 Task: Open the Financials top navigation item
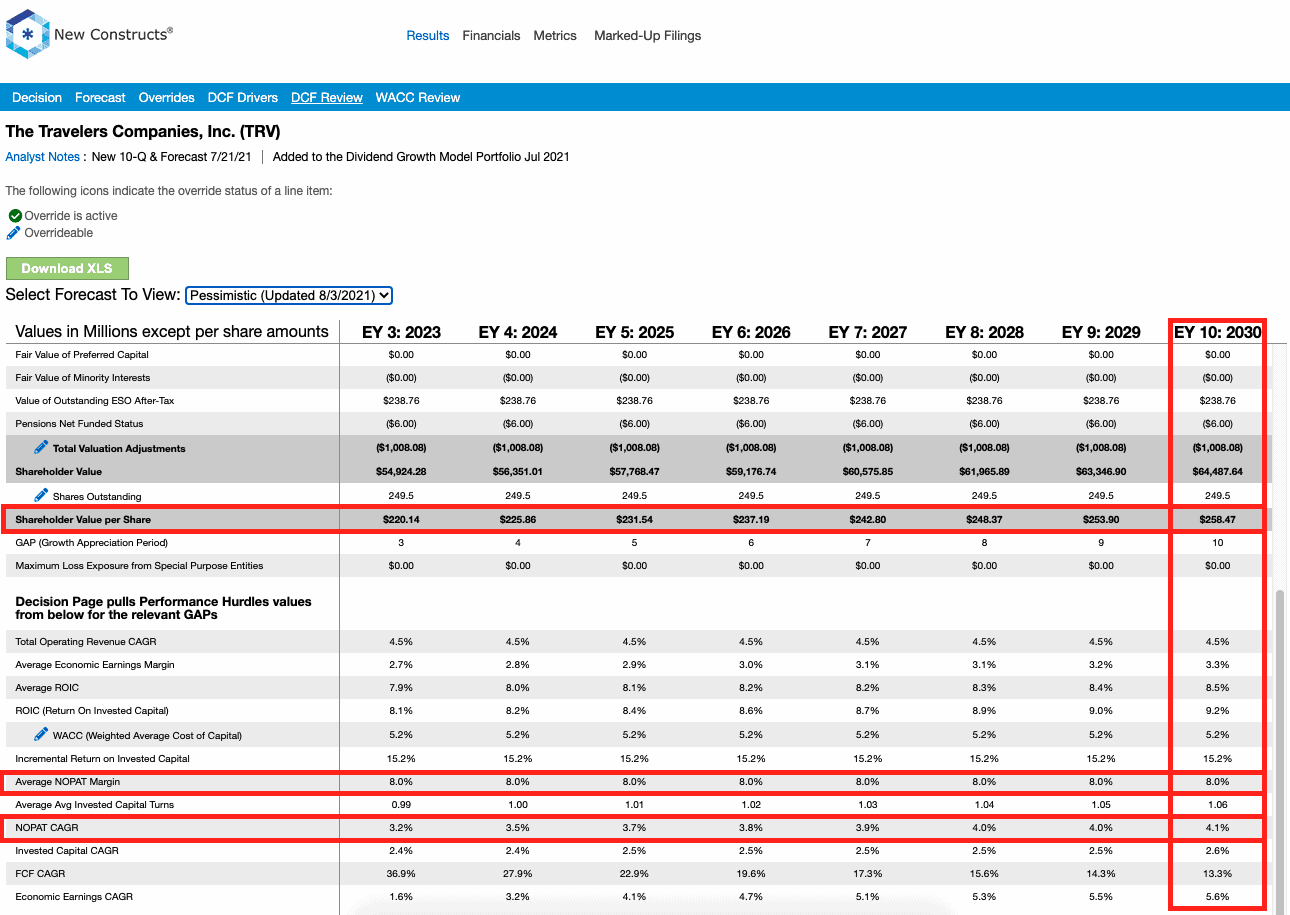[x=491, y=35]
